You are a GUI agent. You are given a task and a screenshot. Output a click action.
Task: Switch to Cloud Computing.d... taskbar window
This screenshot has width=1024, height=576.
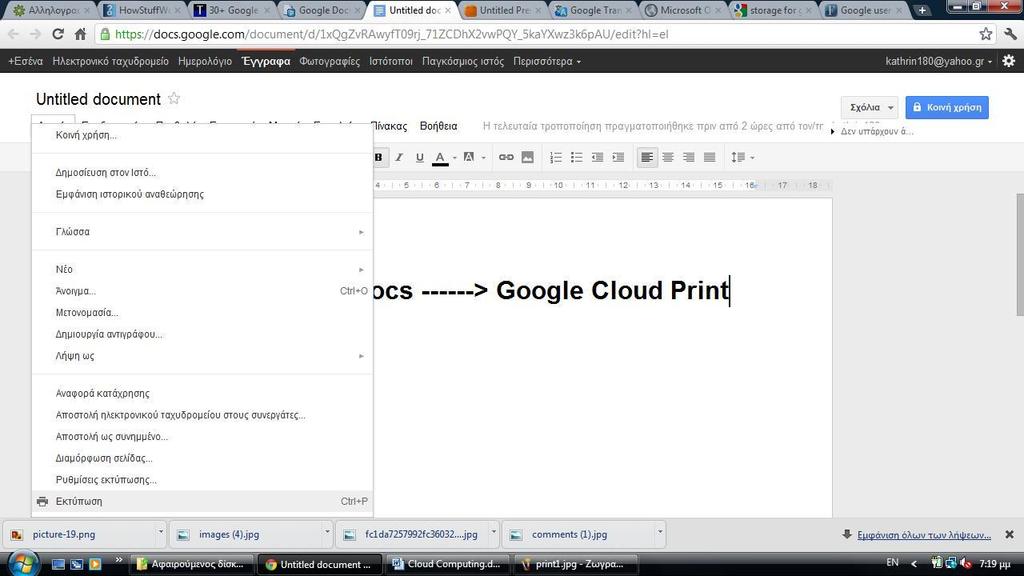coord(447,564)
